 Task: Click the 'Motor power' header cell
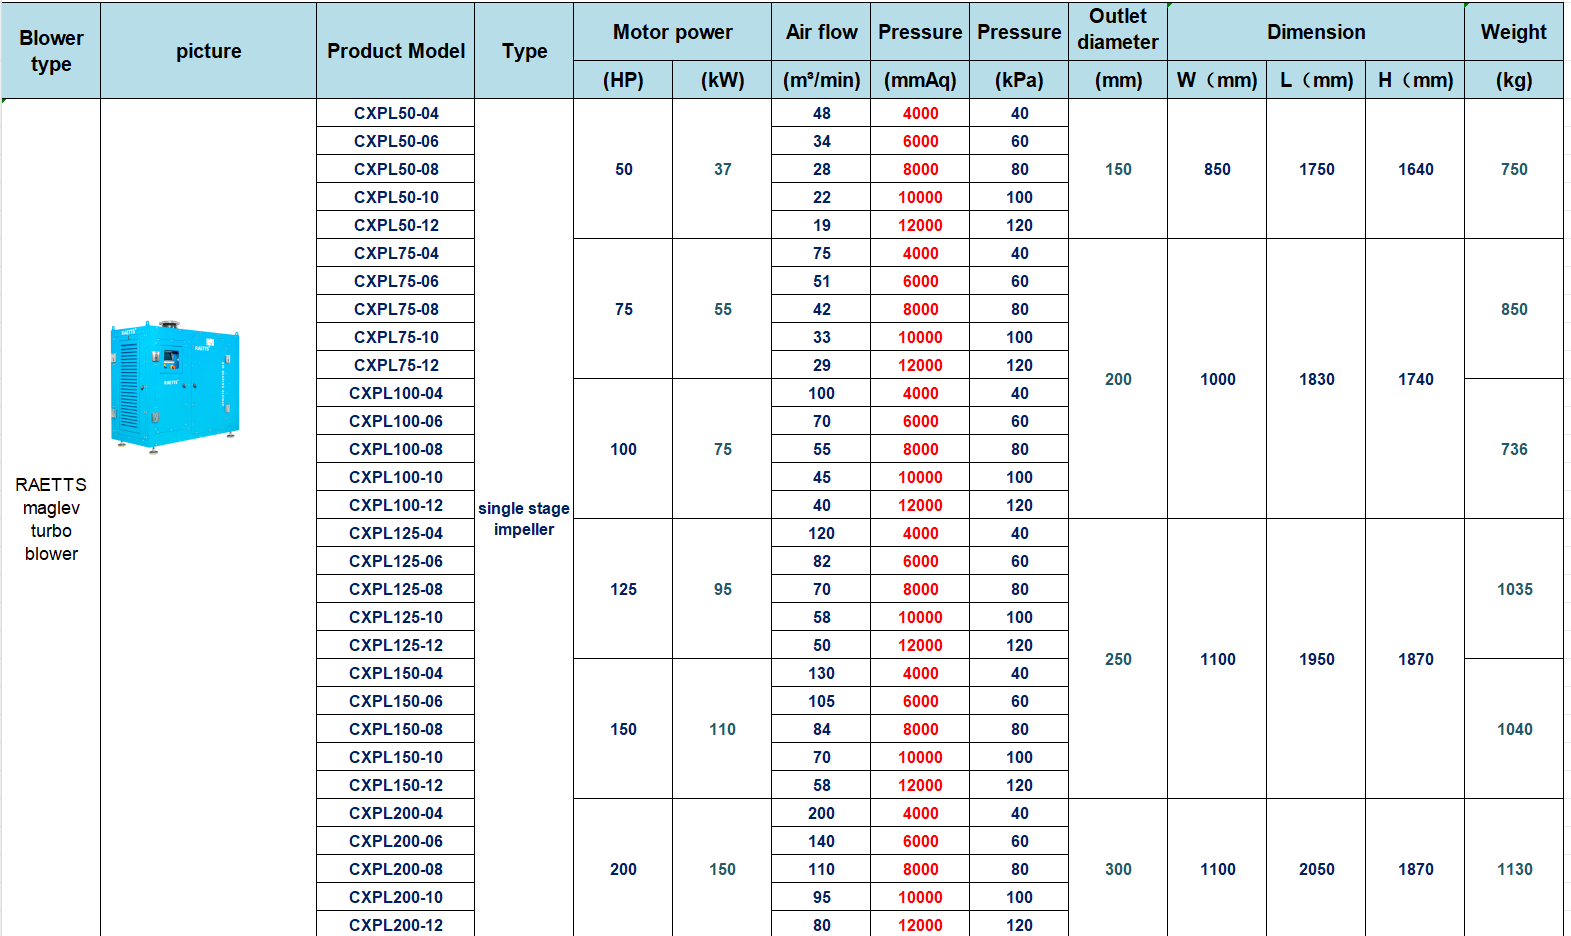(673, 32)
